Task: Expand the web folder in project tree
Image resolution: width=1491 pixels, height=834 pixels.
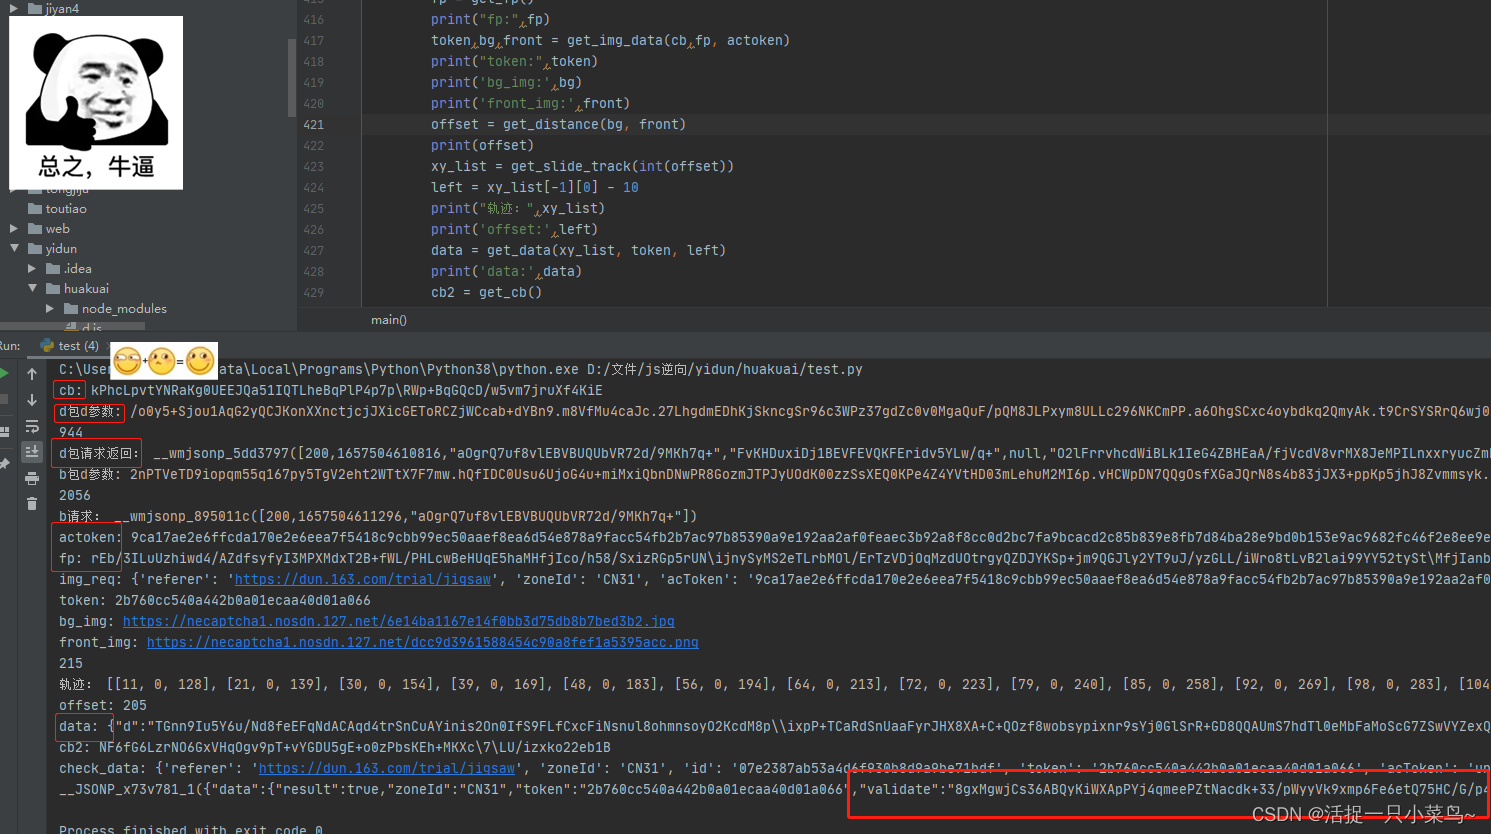Action: click(14, 229)
